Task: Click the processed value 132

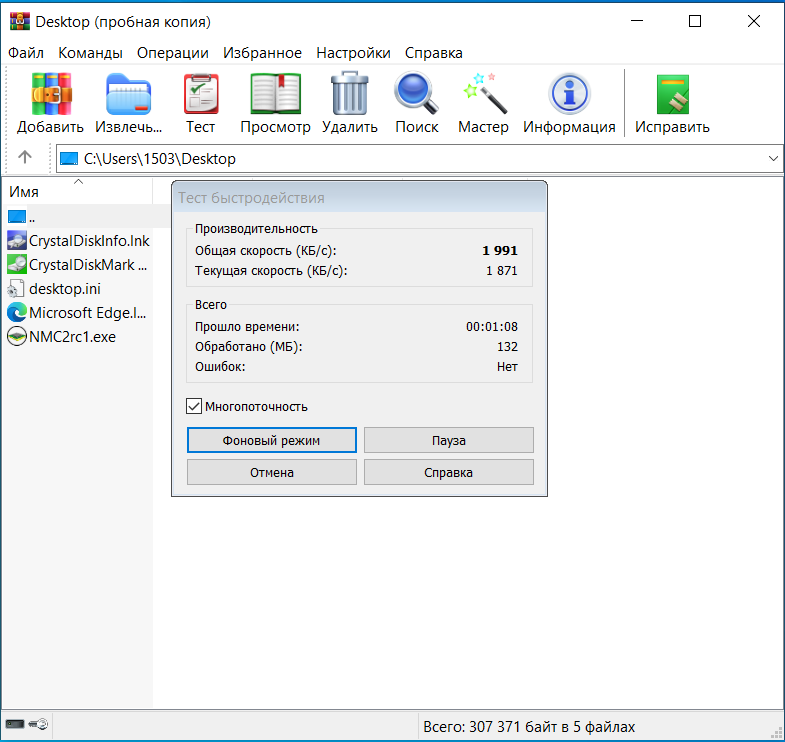Action: [507, 346]
